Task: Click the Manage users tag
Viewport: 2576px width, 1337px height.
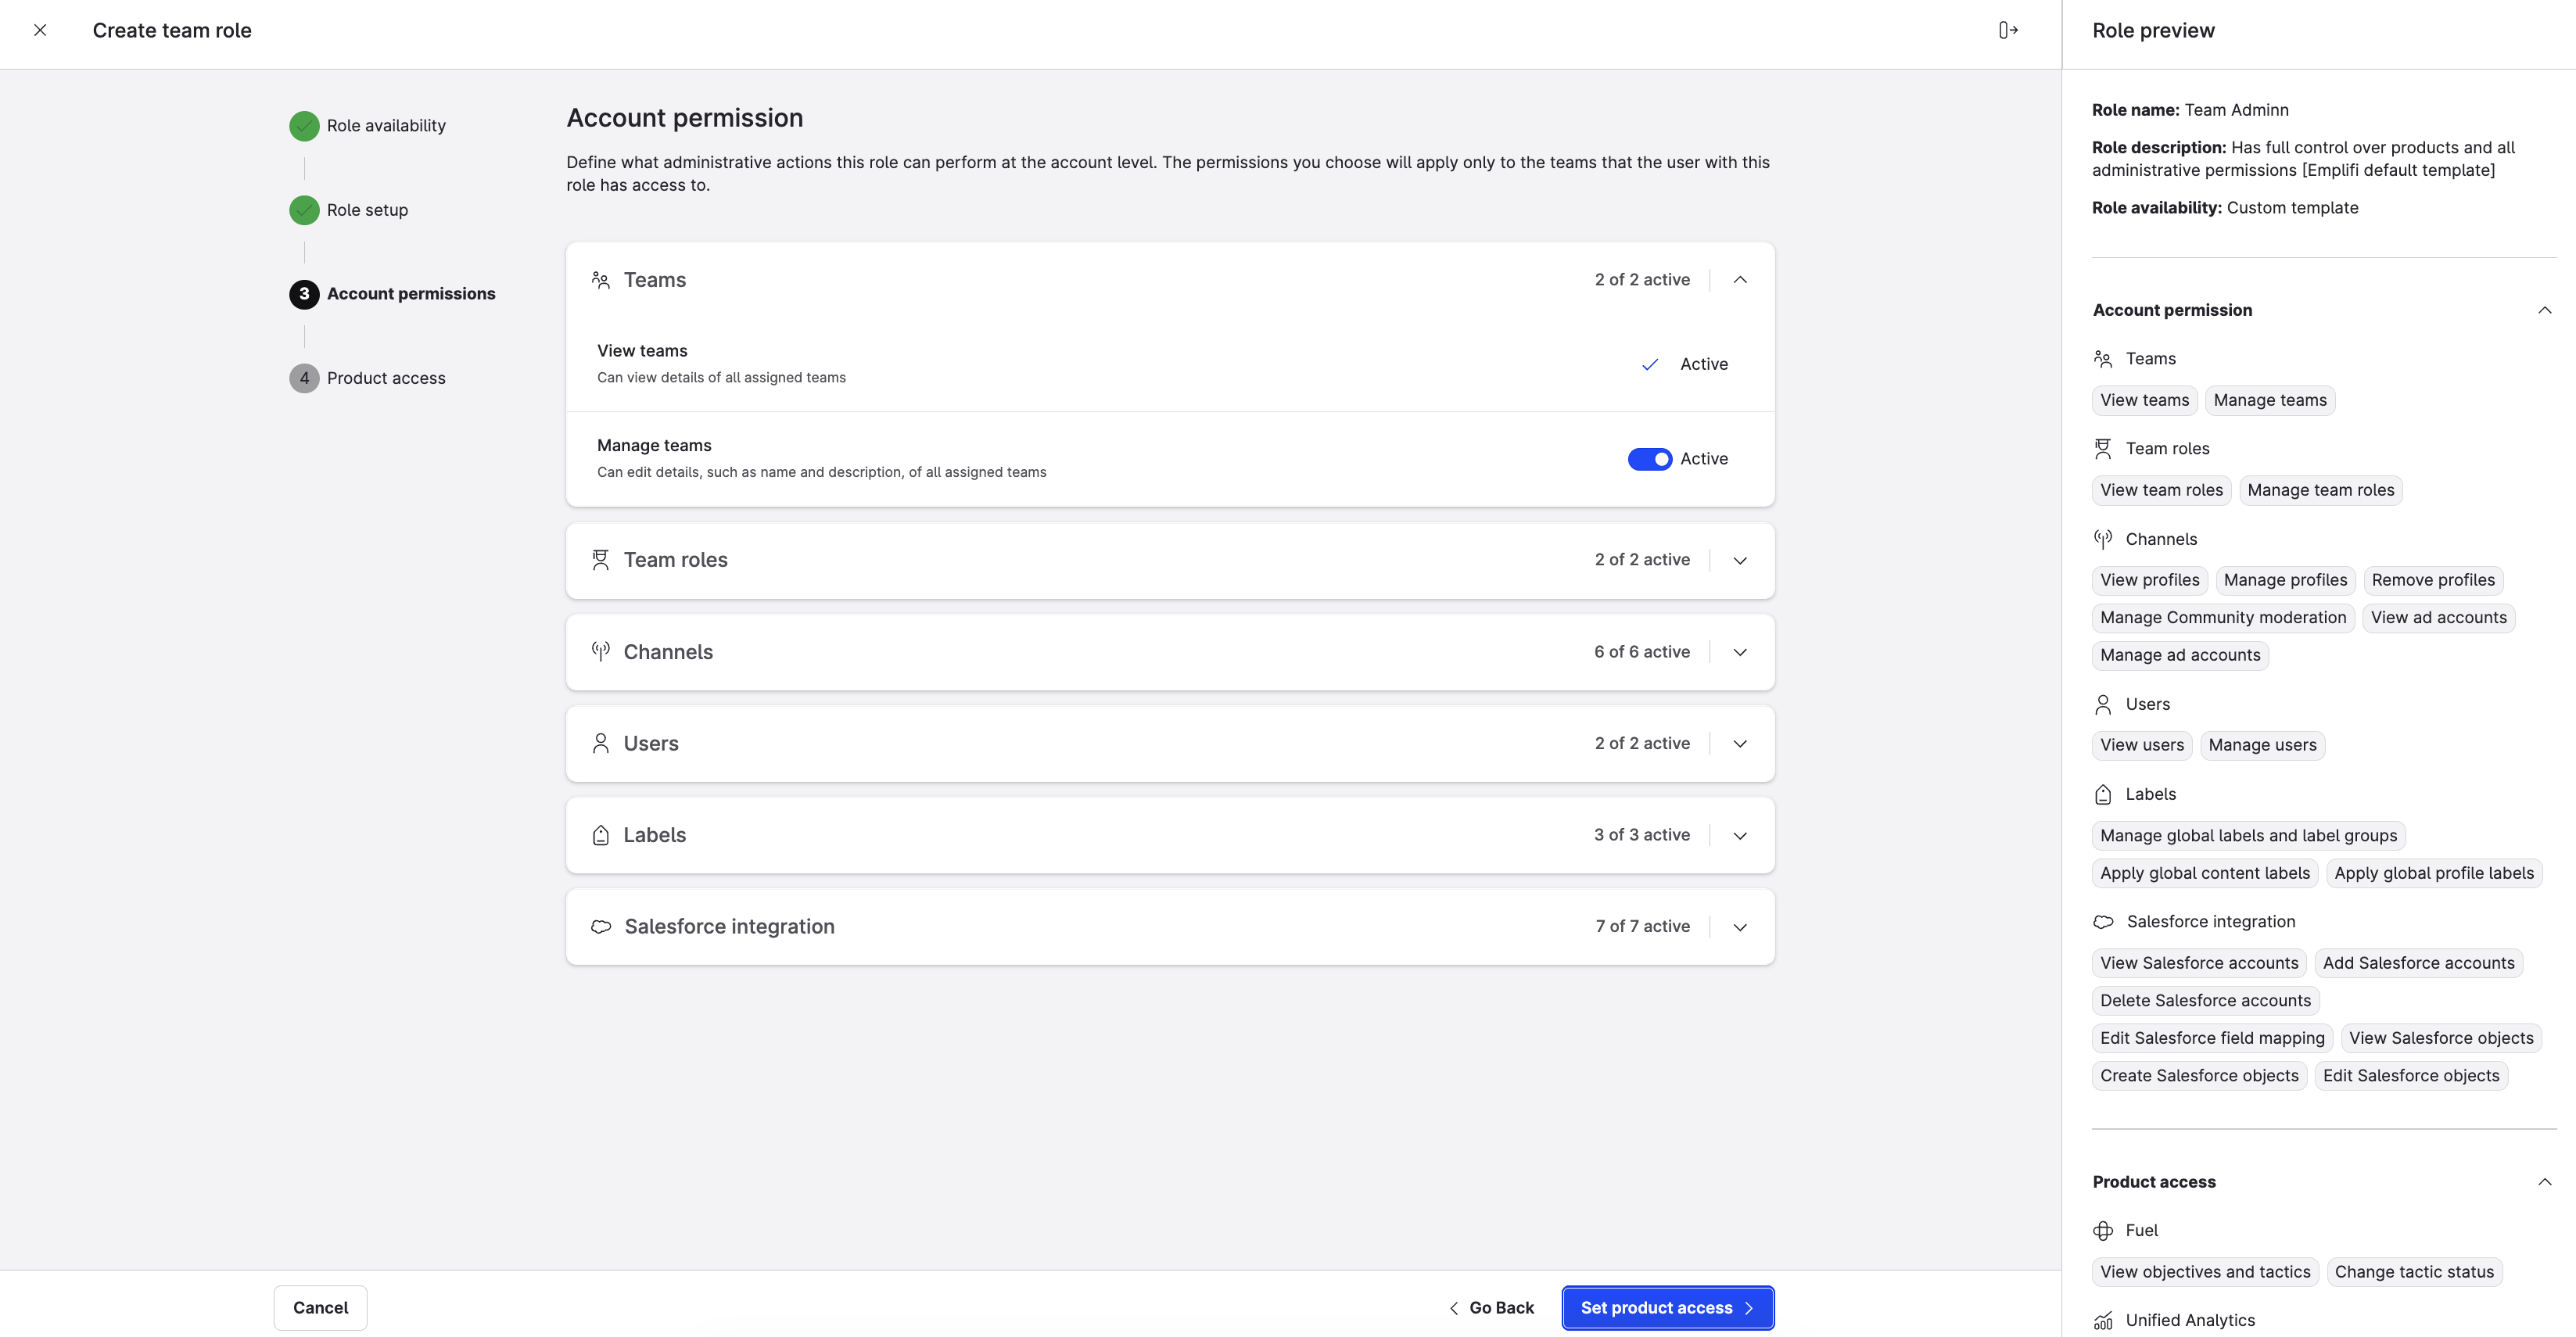Action: click(x=2262, y=746)
